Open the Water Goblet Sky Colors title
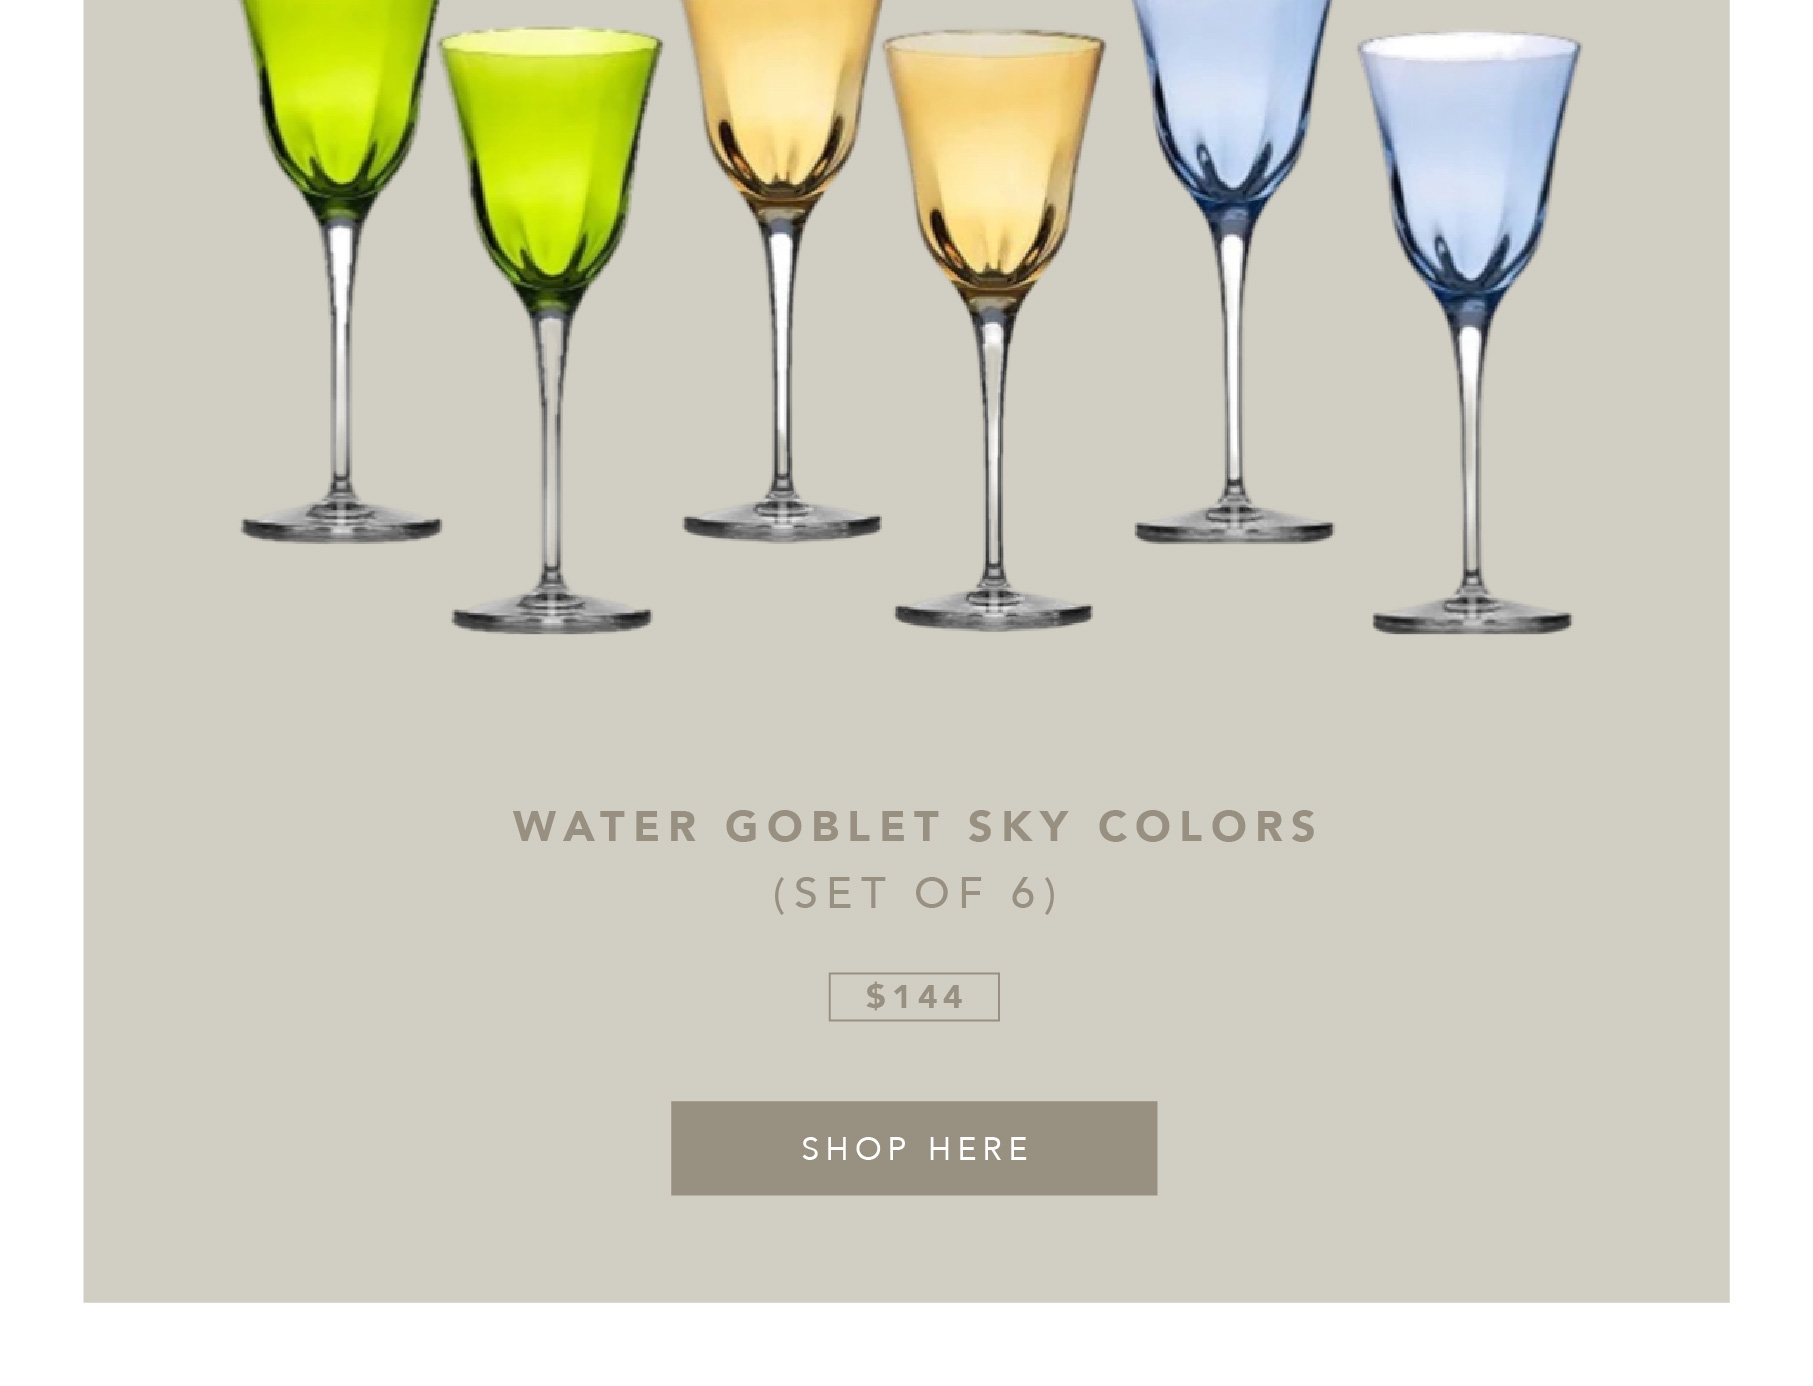Screen dimensions: 1813x1386 tap(916, 827)
